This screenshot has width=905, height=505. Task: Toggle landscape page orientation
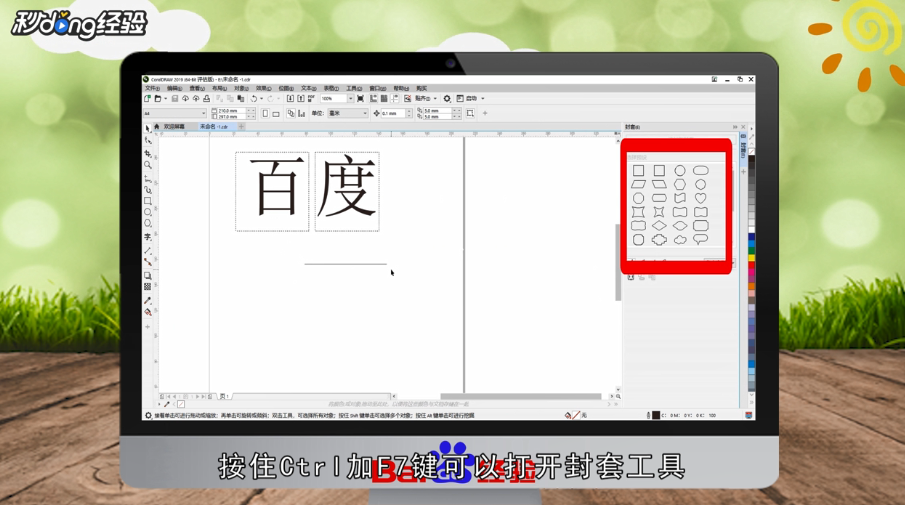[276, 114]
